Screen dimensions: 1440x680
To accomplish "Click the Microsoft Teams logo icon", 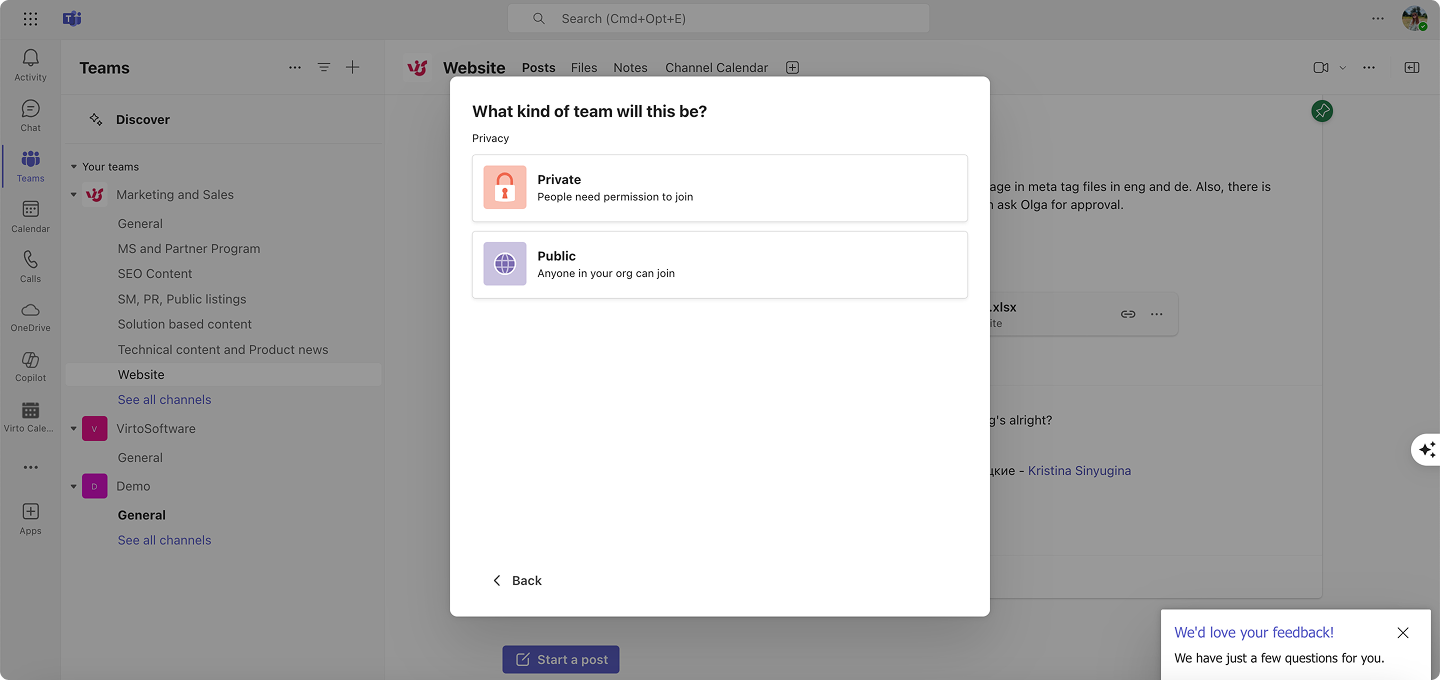I will point(72,19).
